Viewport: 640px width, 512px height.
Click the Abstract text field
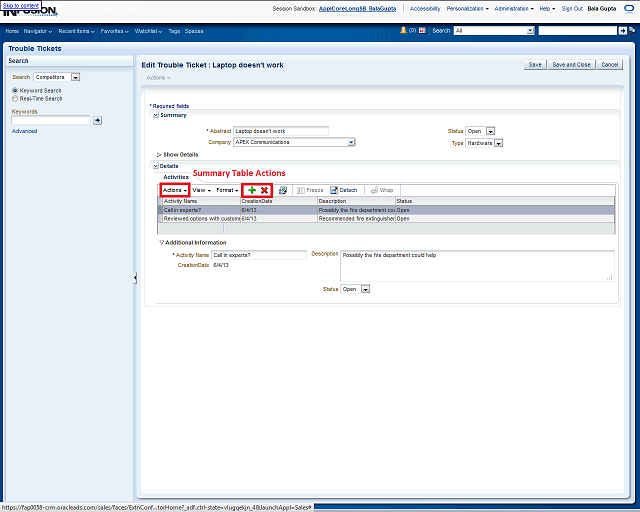tap(281, 131)
